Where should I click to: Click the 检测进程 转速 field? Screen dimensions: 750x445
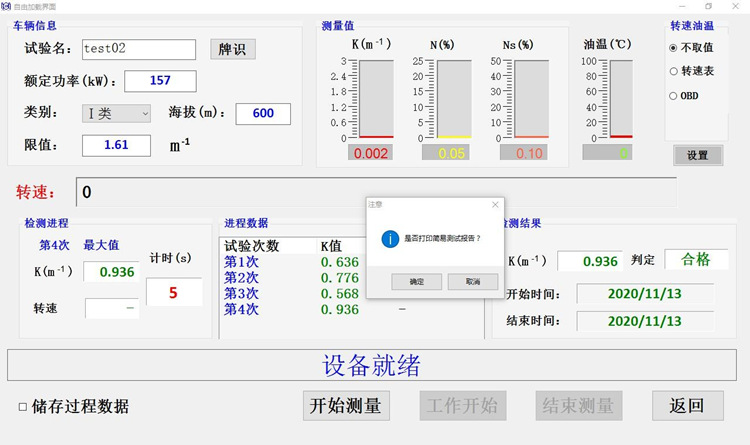[x=112, y=308]
